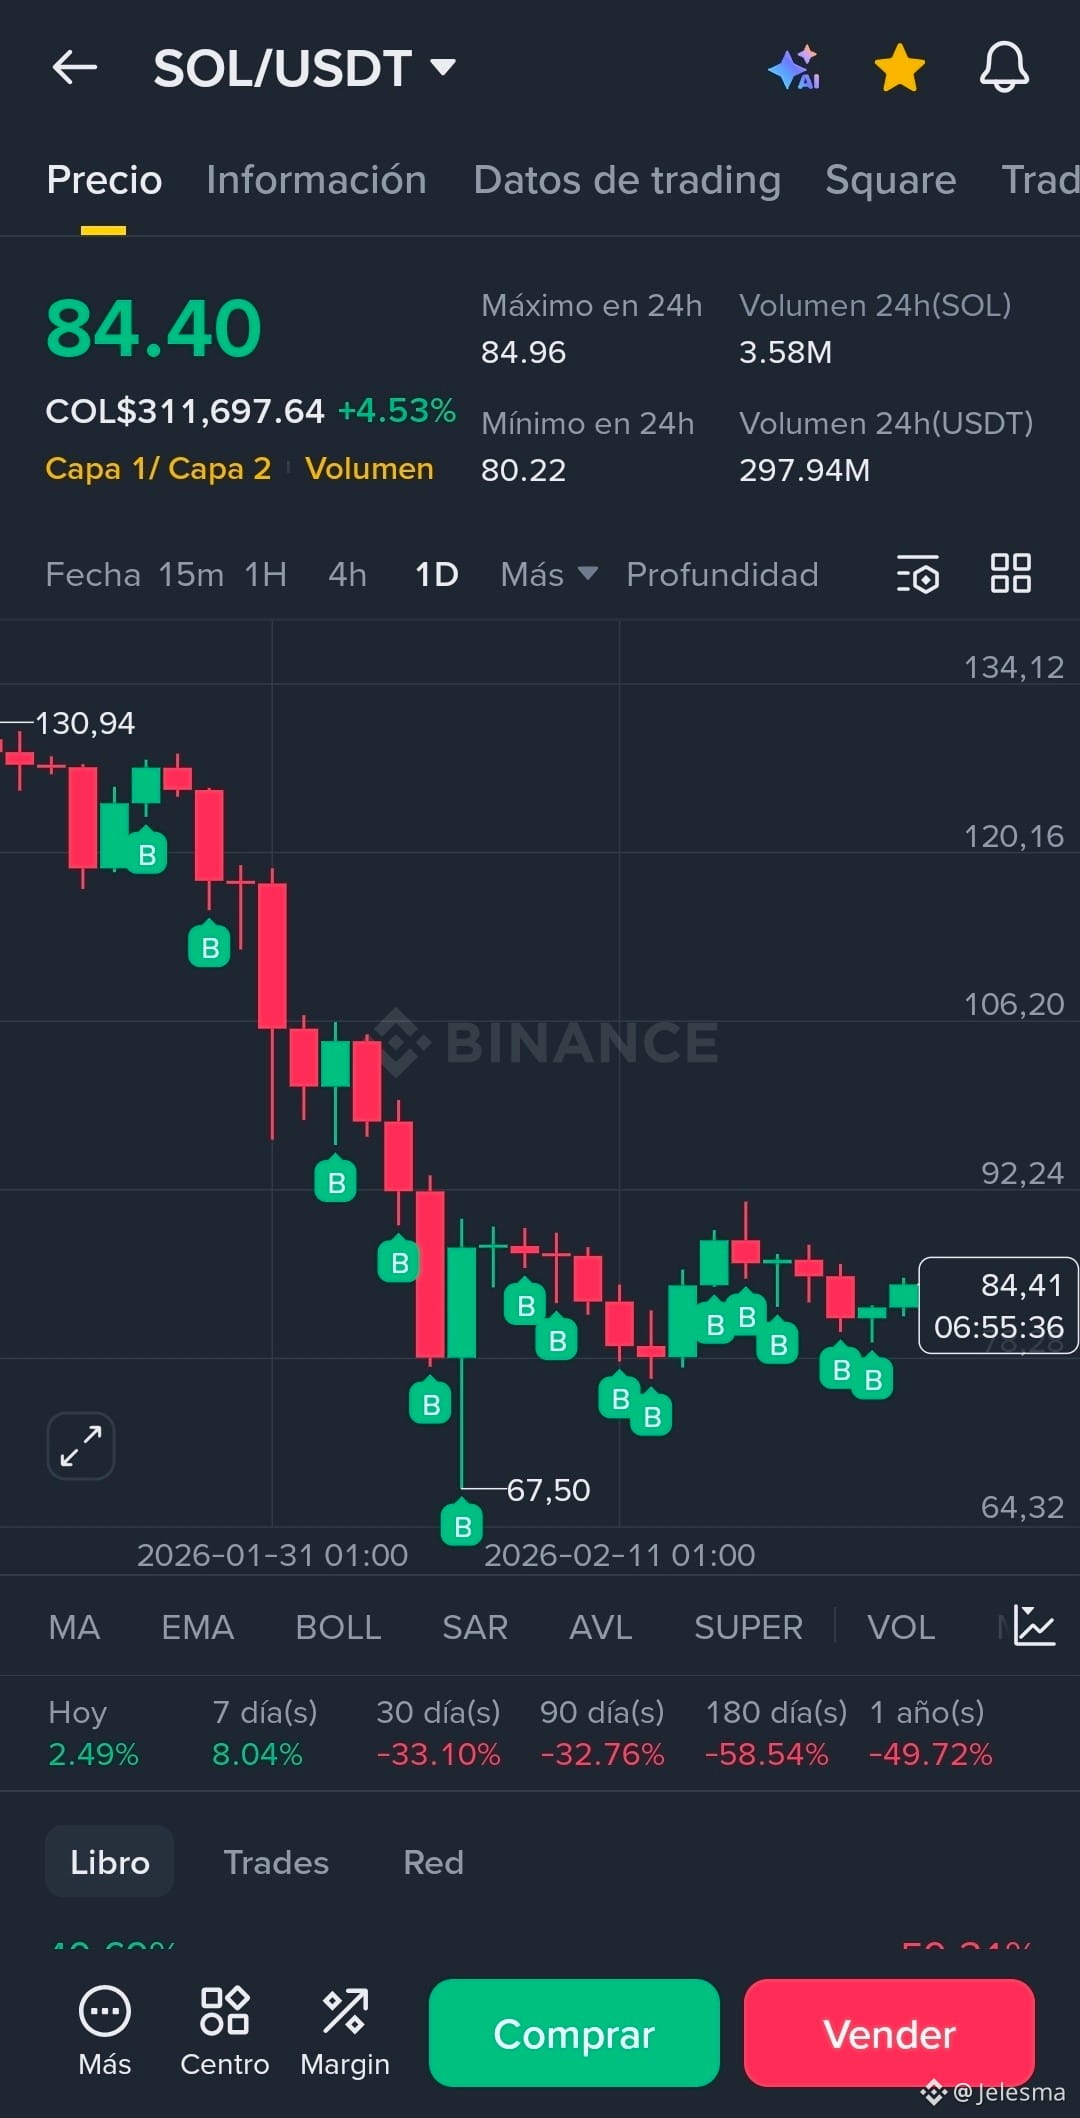Switch to the Información tab
The height and width of the screenshot is (2118, 1080).
point(316,180)
